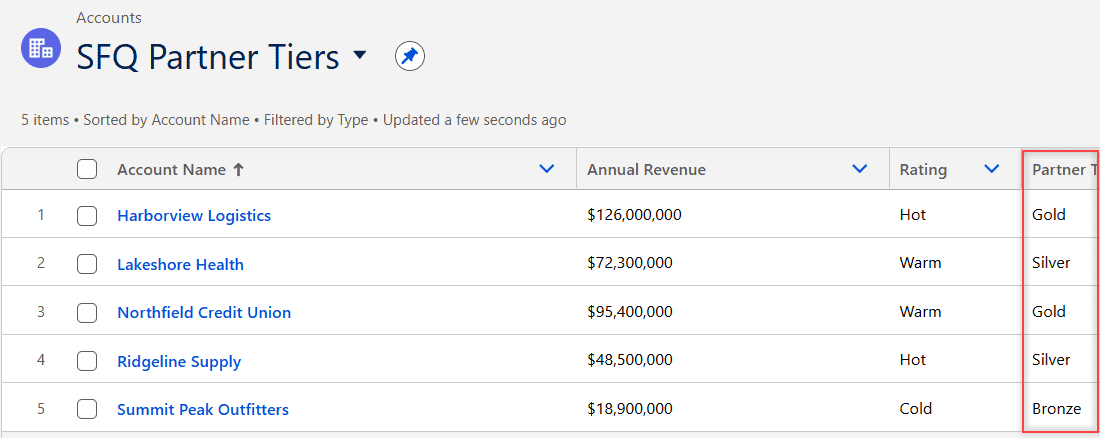Select the $18,900,000 revenue cell
The image size is (1100, 438).
pyautogui.click(x=630, y=409)
